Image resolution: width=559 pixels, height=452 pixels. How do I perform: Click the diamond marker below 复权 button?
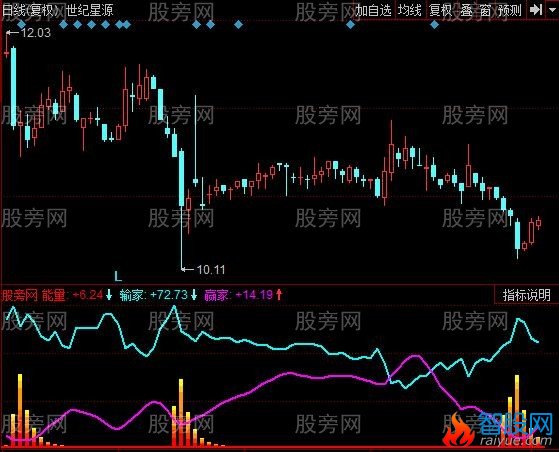click(434, 24)
